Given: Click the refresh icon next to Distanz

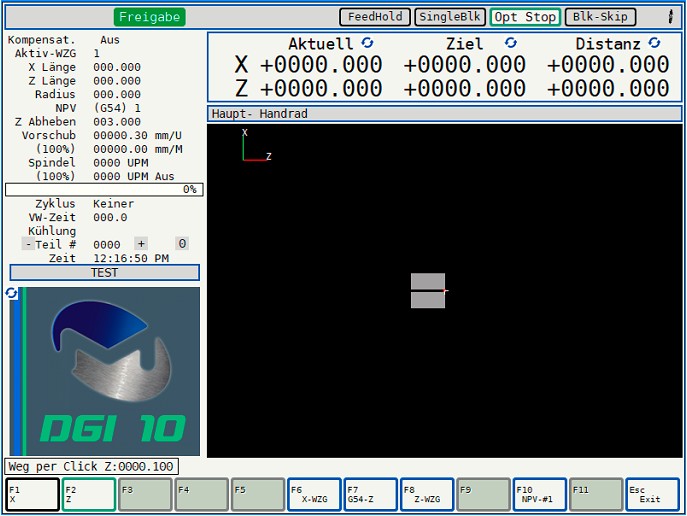Looking at the screenshot, I should coord(654,42).
